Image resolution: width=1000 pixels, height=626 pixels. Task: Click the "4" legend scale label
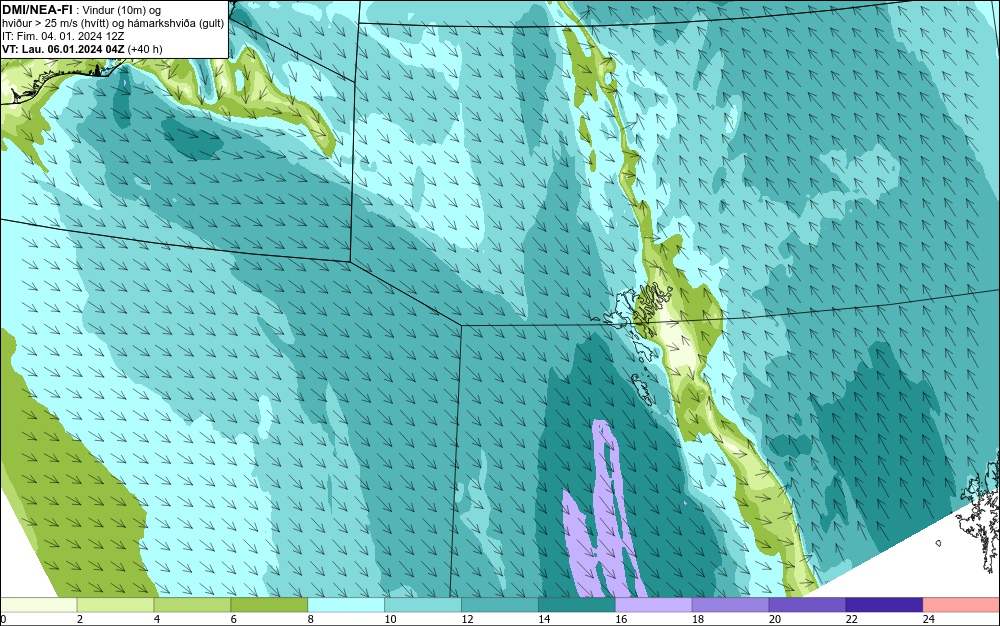point(157,619)
